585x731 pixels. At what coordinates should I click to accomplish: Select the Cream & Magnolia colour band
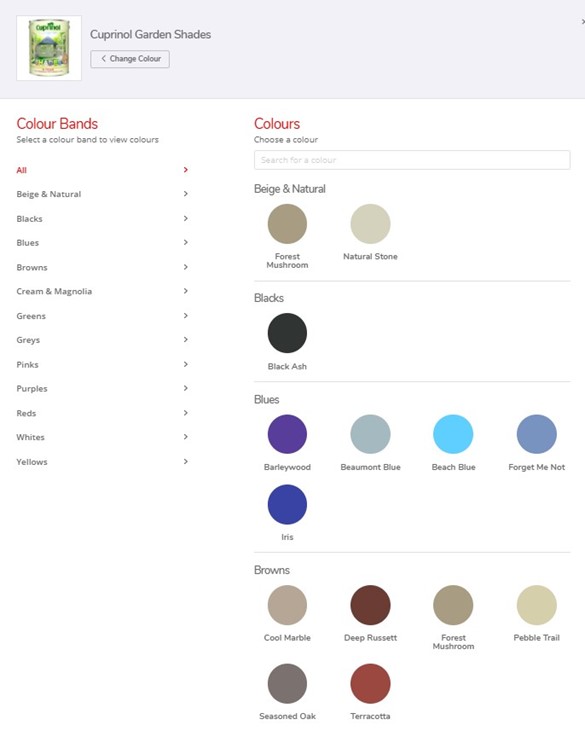pyautogui.click(x=102, y=291)
